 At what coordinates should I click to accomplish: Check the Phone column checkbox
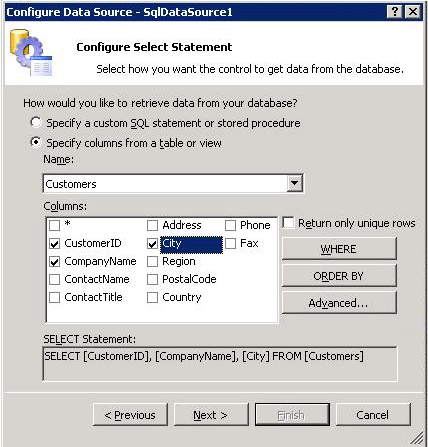point(230,225)
